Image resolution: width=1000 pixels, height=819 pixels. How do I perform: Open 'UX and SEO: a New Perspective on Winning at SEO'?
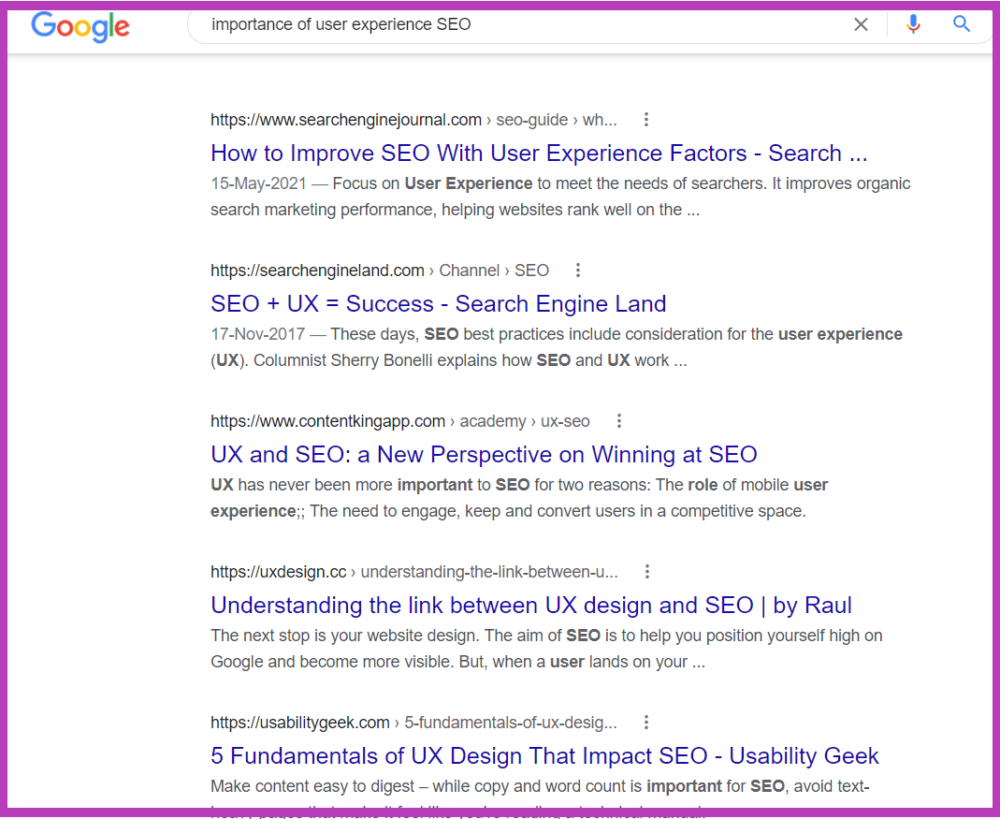483,454
